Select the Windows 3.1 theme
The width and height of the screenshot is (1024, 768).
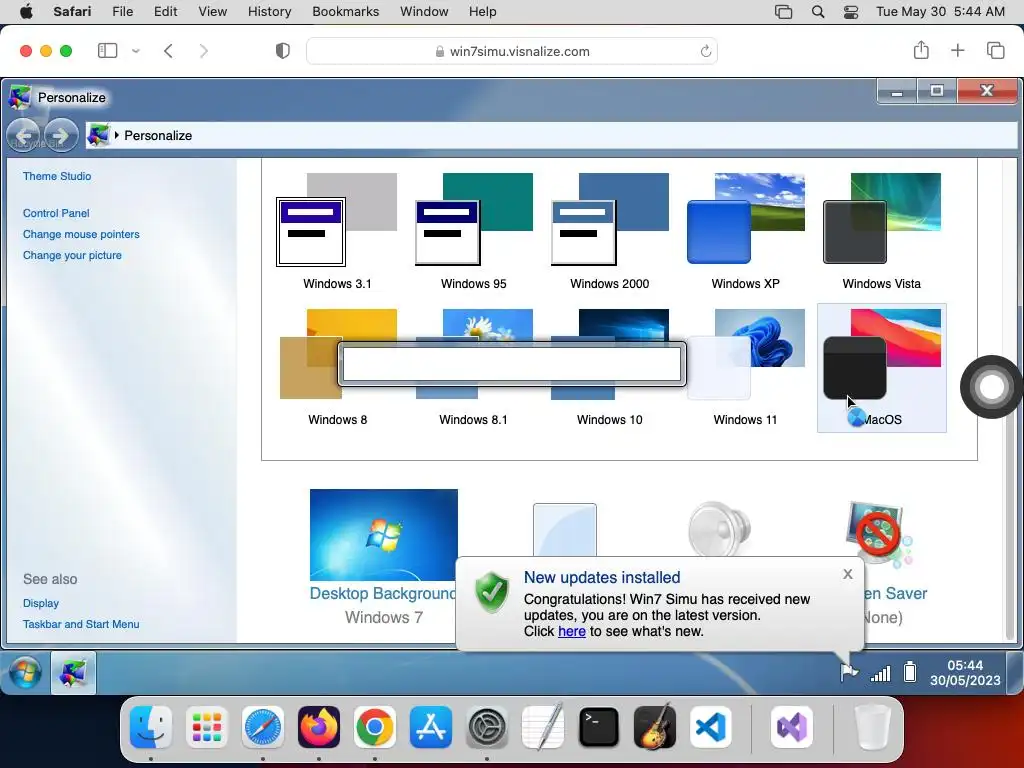point(337,231)
